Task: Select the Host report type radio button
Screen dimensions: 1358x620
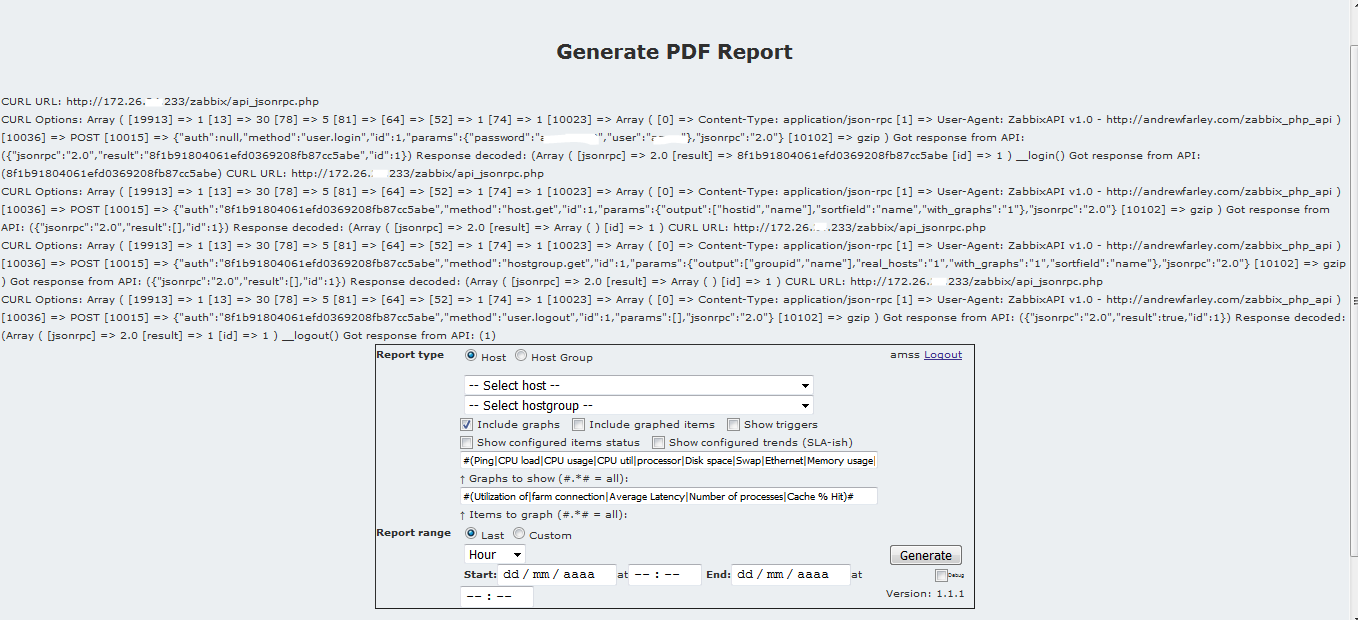Action: point(471,356)
